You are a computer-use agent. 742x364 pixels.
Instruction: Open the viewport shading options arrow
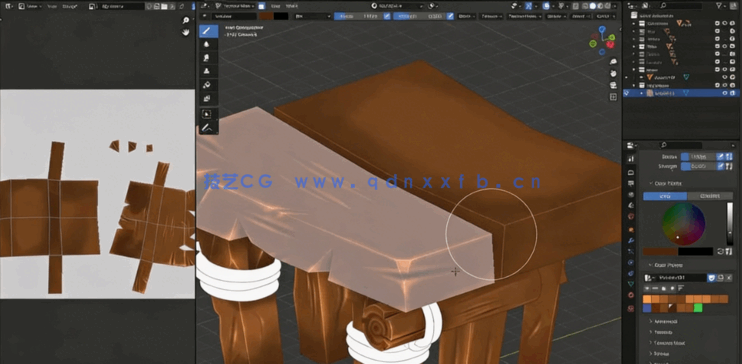click(616, 6)
